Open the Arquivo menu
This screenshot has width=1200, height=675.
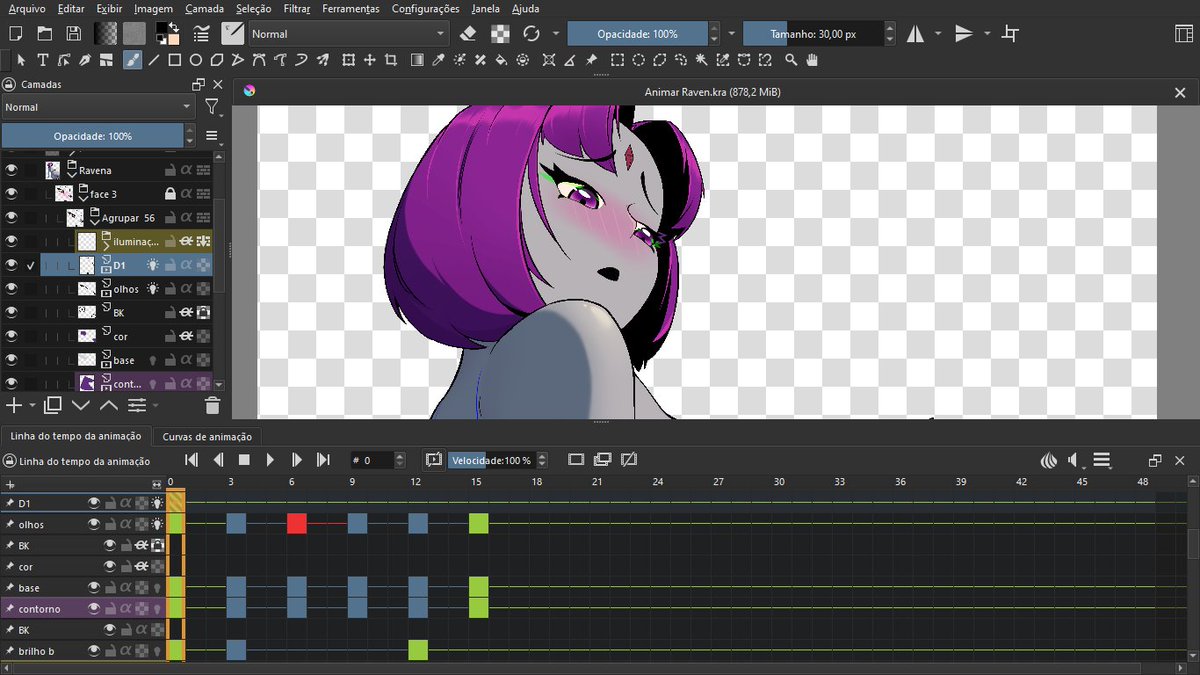(x=27, y=8)
